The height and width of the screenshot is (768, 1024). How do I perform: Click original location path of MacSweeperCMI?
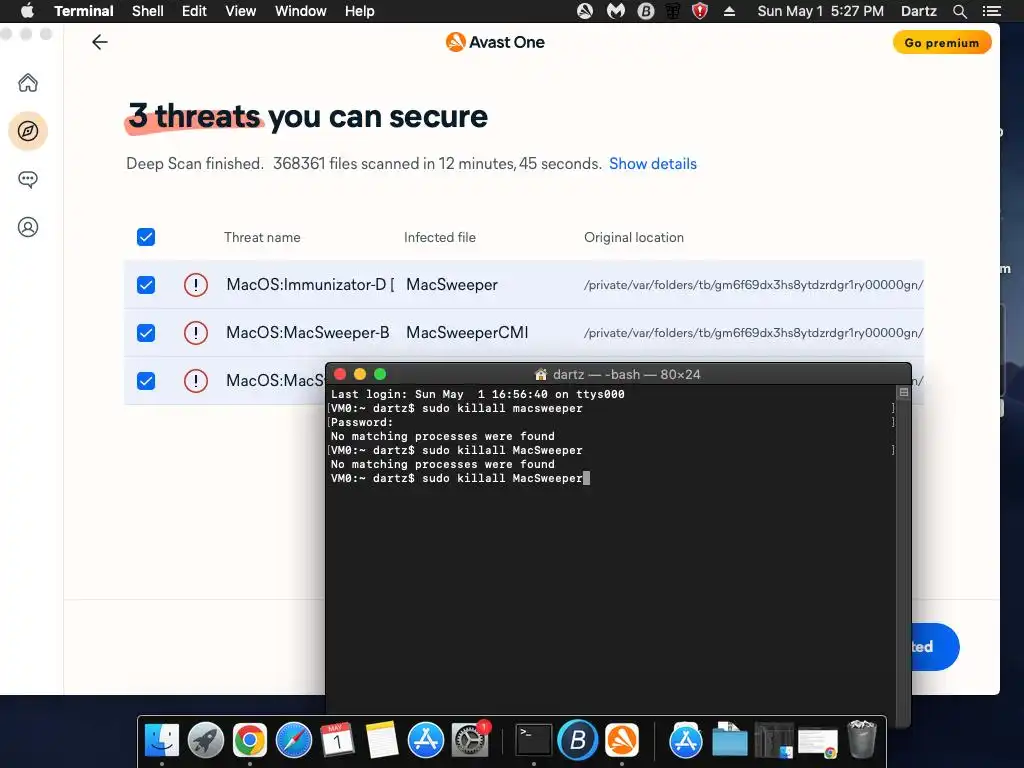[x=753, y=333]
